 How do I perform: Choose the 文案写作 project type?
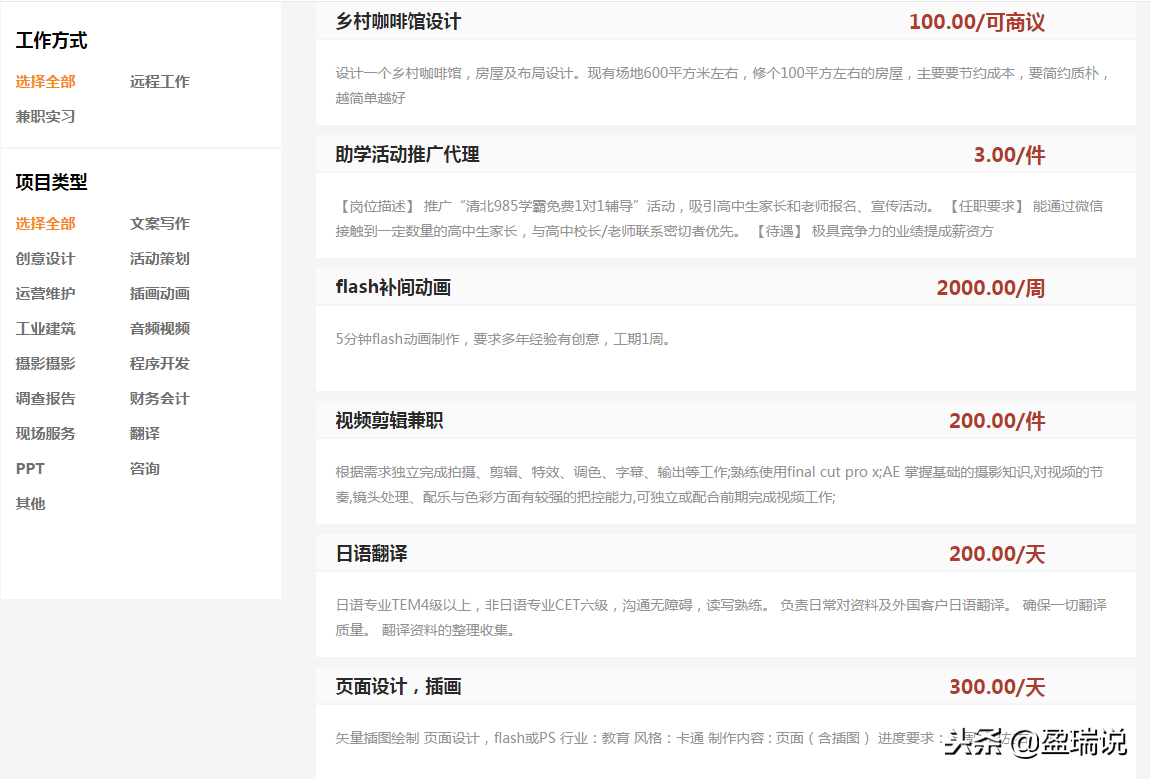160,224
